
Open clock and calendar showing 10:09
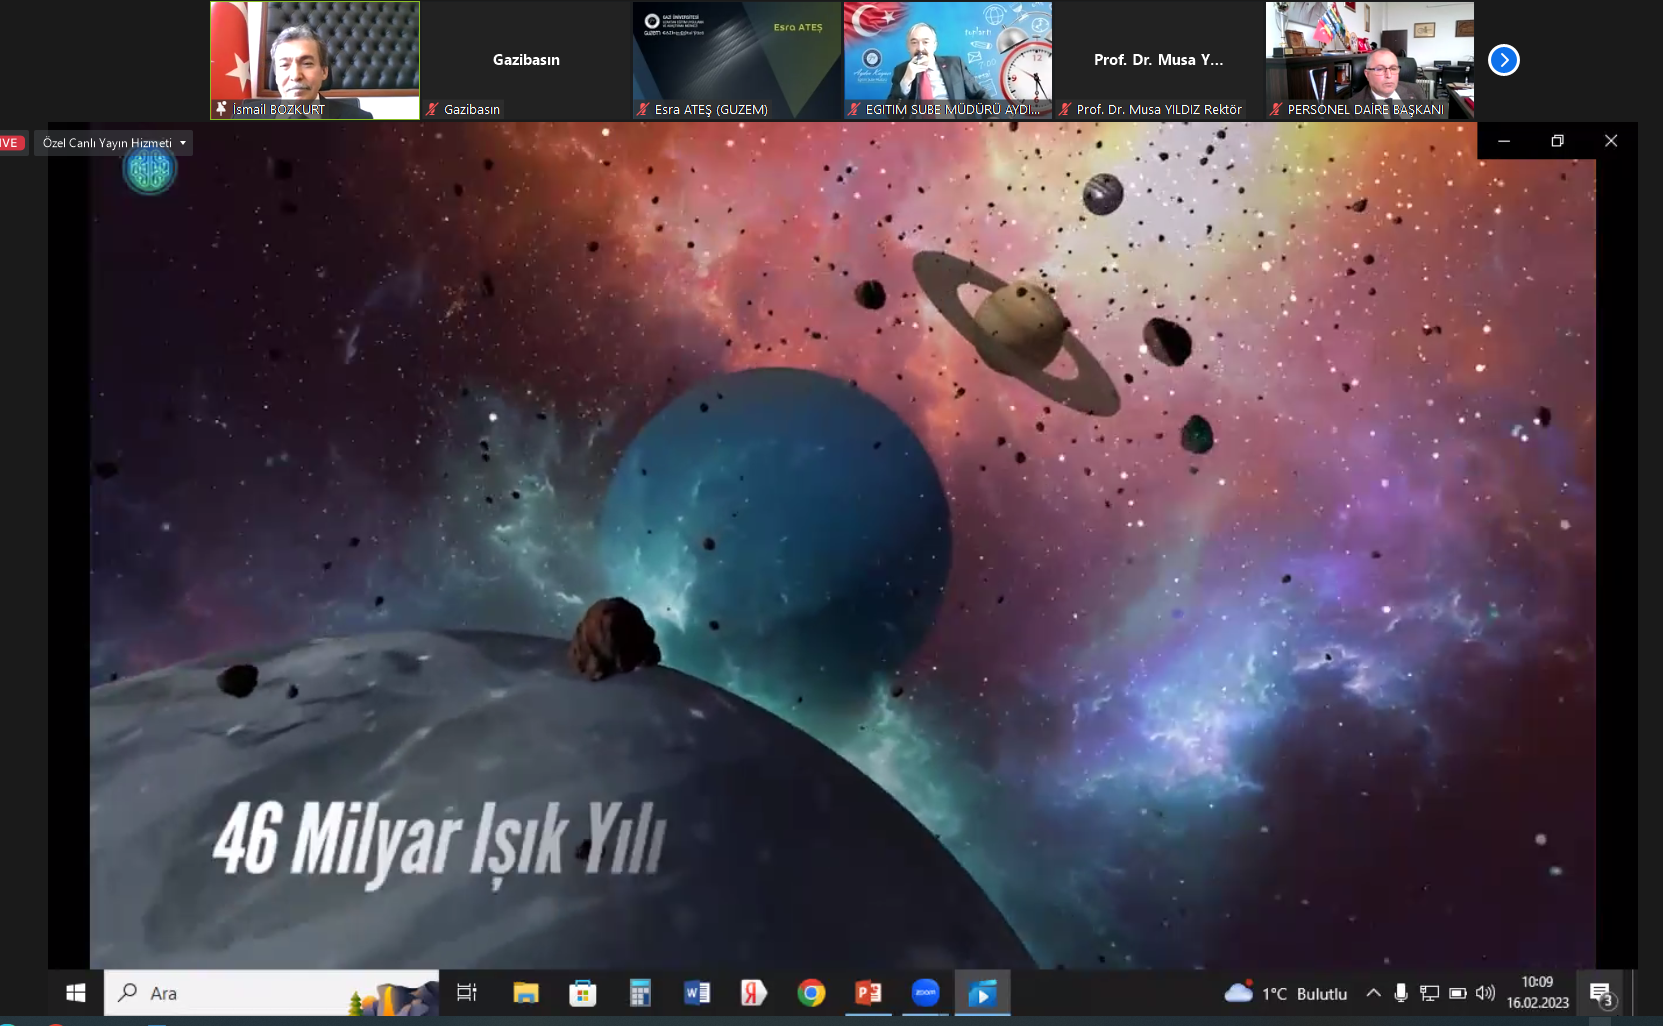pos(1538,992)
